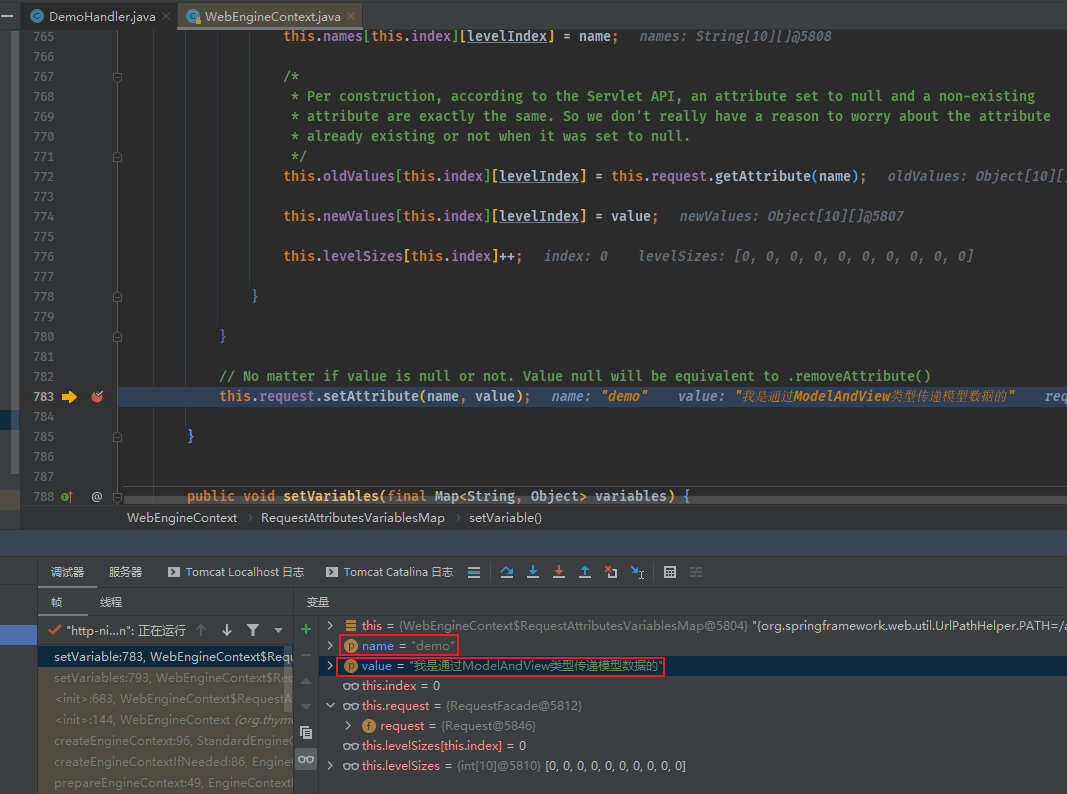Image resolution: width=1067 pixels, height=794 pixels.
Task: Click the editor horizontal scrollbar
Action: pyautogui.click(x=595, y=500)
